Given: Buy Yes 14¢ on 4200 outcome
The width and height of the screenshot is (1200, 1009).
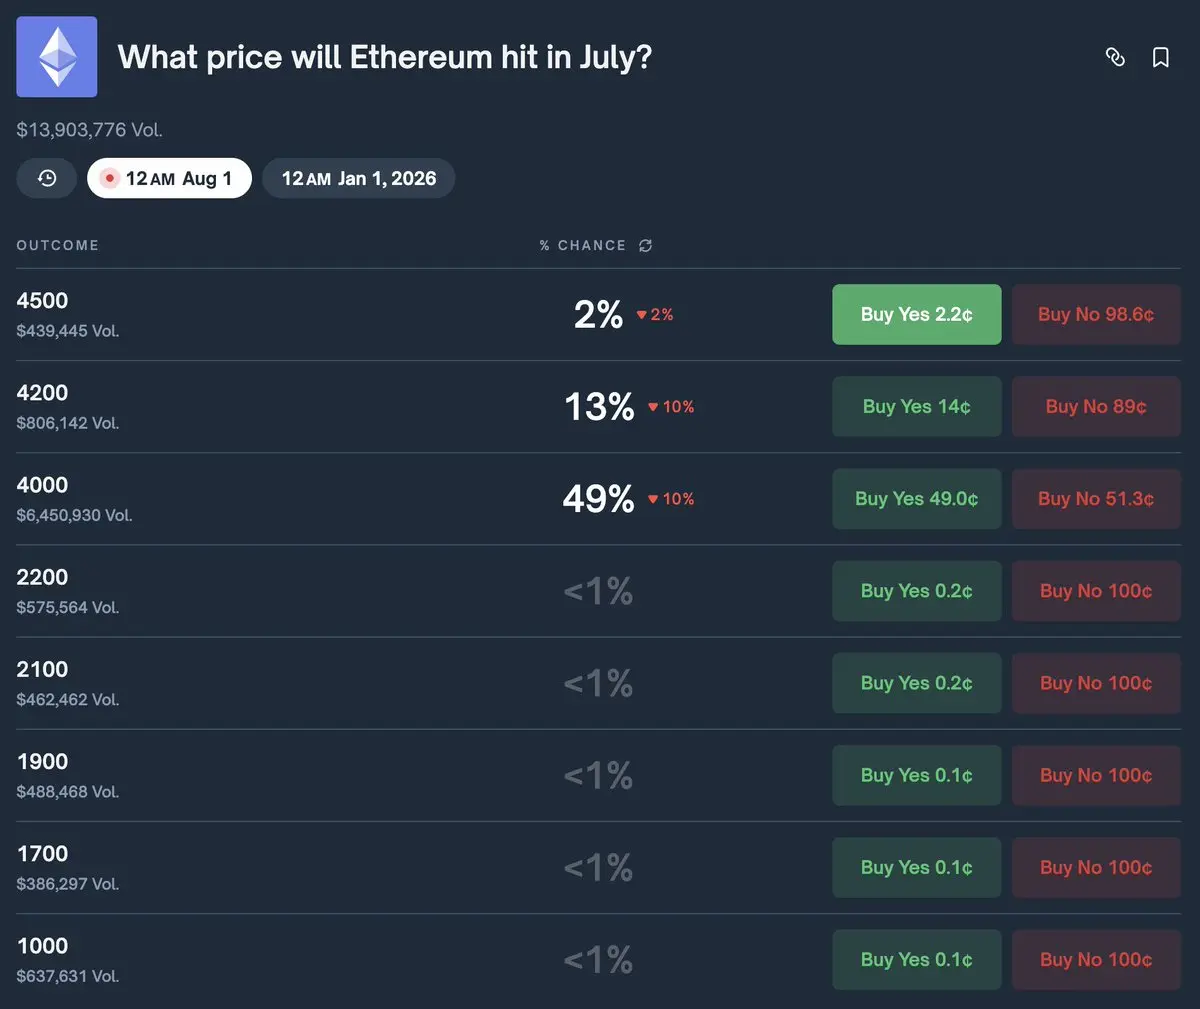Looking at the screenshot, I should [x=916, y=406].
